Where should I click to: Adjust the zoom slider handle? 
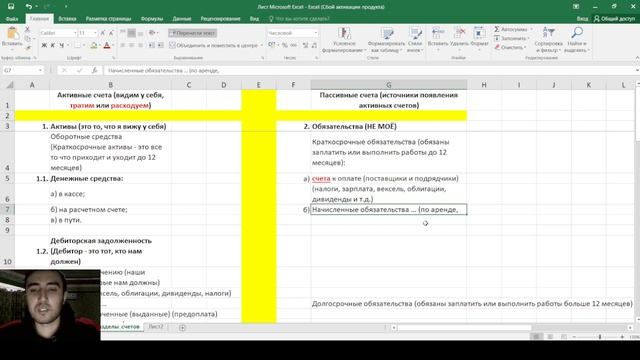pos(600,337)
